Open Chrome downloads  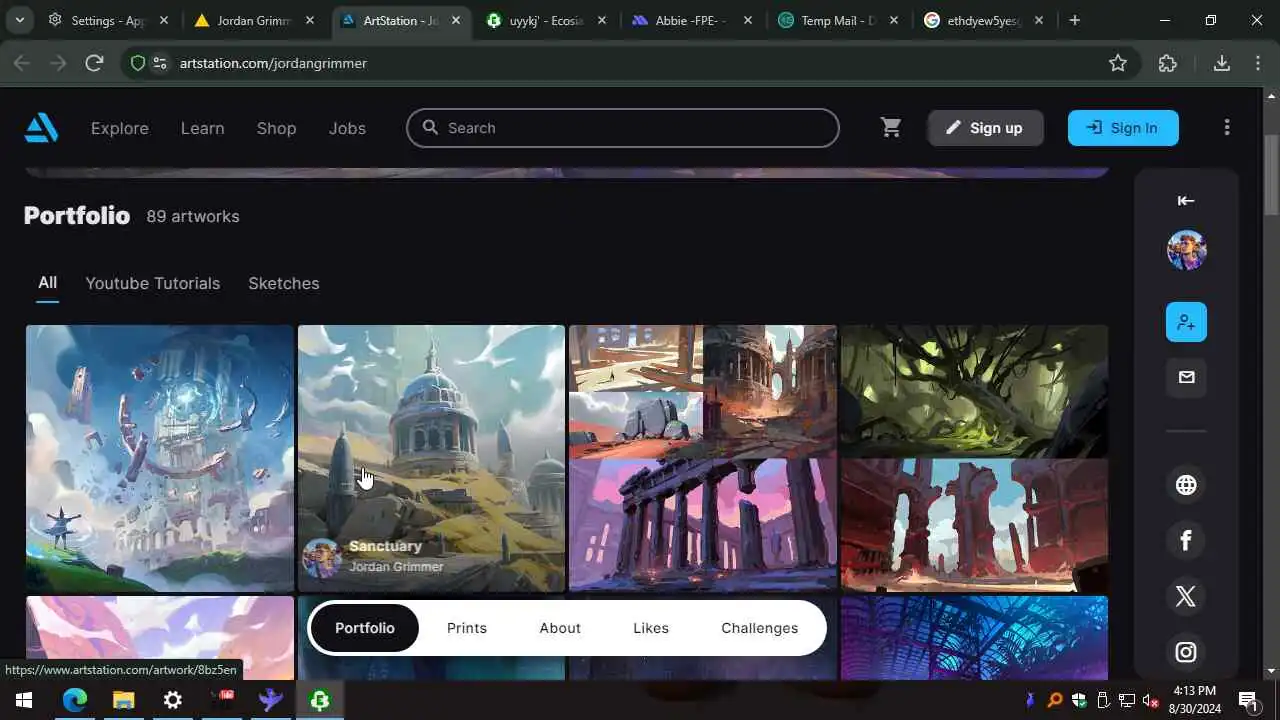click(x=1222, y=63)
